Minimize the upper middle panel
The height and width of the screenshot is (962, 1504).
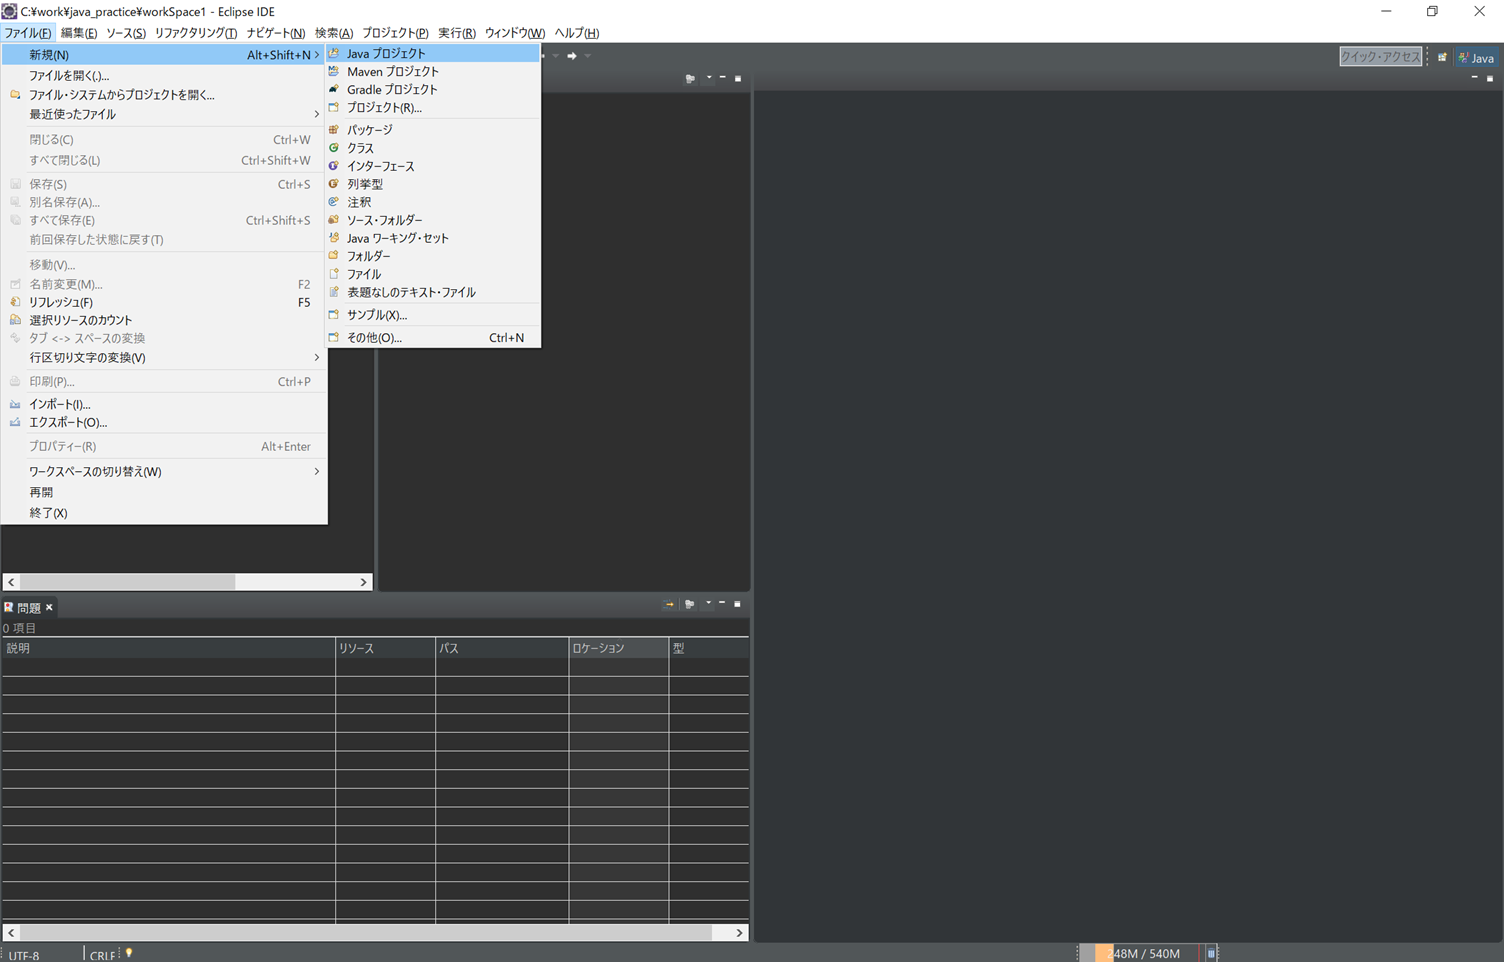click(x=723, y=77)
